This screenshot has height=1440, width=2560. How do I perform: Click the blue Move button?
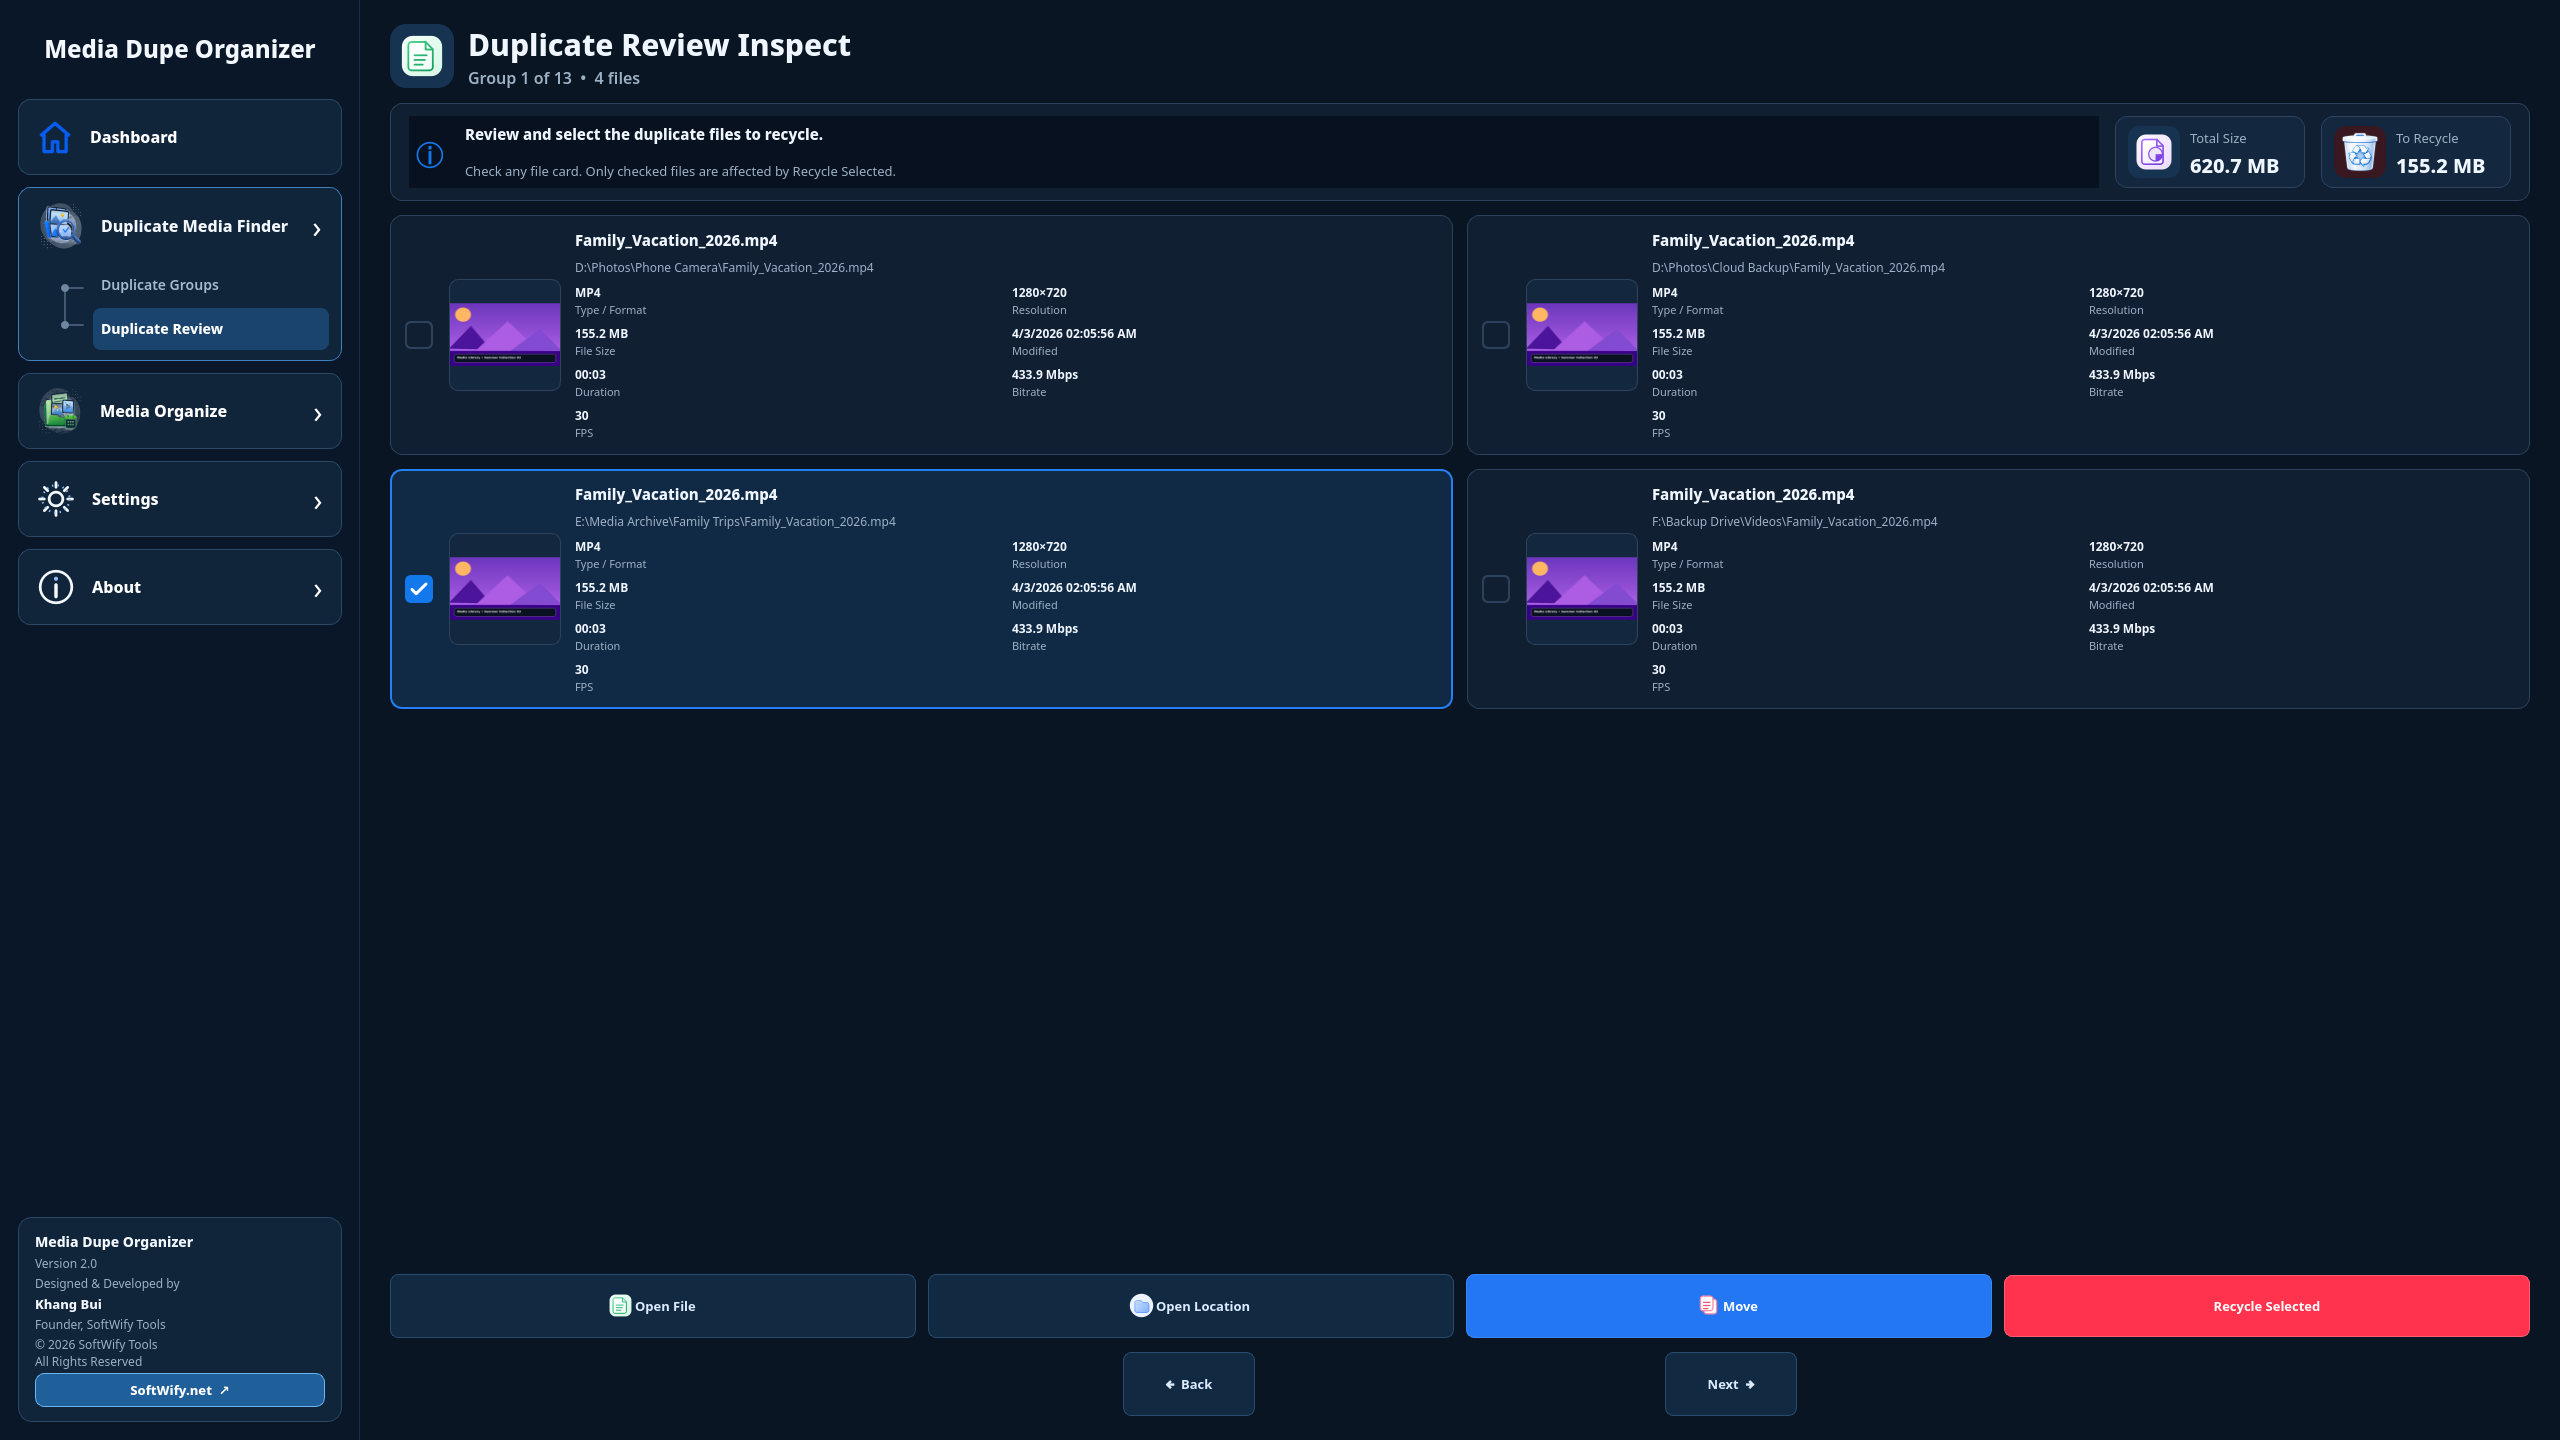(1729, 1306)
